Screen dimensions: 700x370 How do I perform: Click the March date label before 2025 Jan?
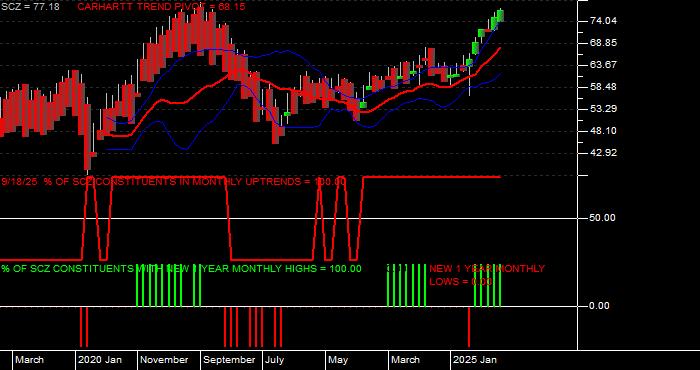click(x=406, y=360)
